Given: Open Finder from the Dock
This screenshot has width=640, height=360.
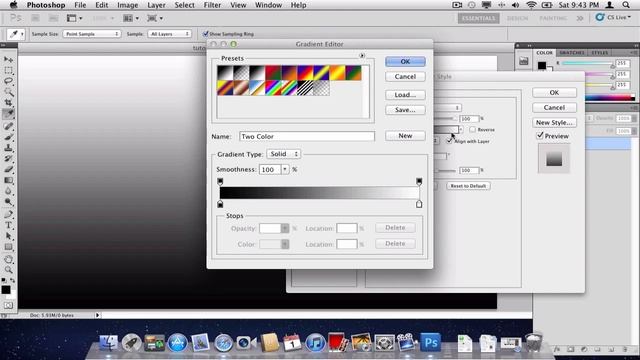Looking at the screenshot, I should pyautogui.click(x=109, y=342).
